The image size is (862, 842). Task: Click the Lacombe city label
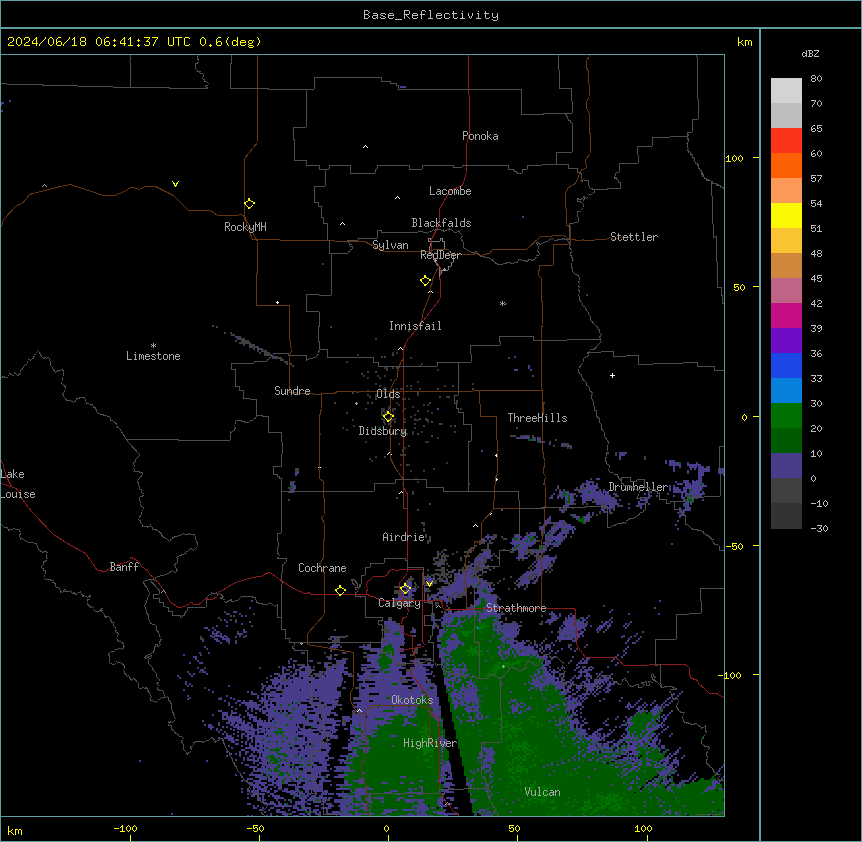point(450,191)
